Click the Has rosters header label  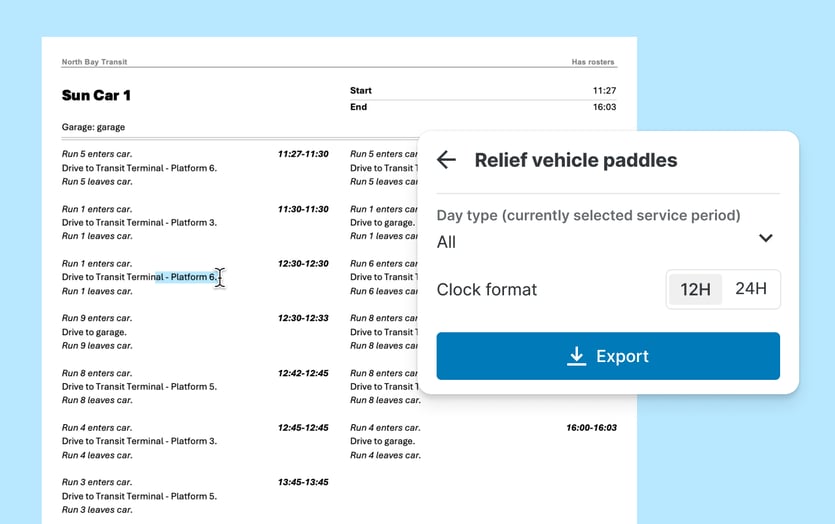point(592,62)
